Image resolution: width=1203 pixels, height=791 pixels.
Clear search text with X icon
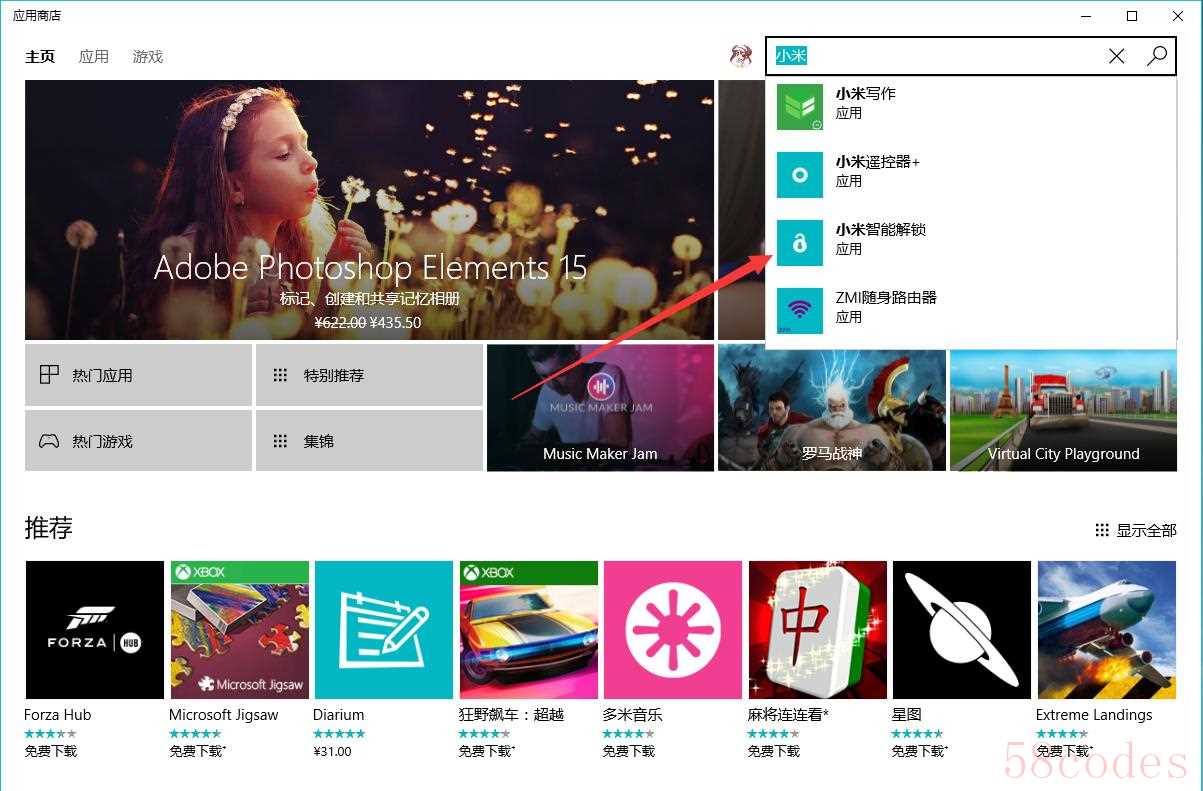click(1117, 56)
